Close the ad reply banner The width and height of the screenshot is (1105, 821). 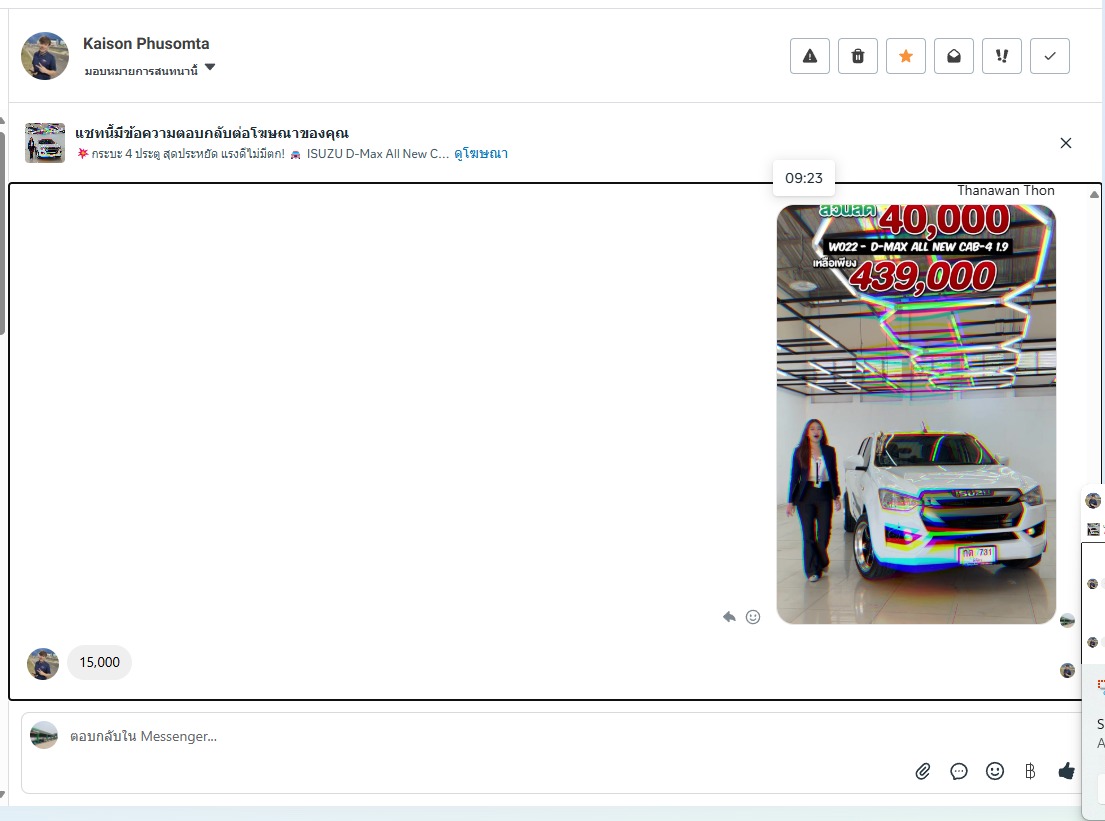tap(1066, 143)
